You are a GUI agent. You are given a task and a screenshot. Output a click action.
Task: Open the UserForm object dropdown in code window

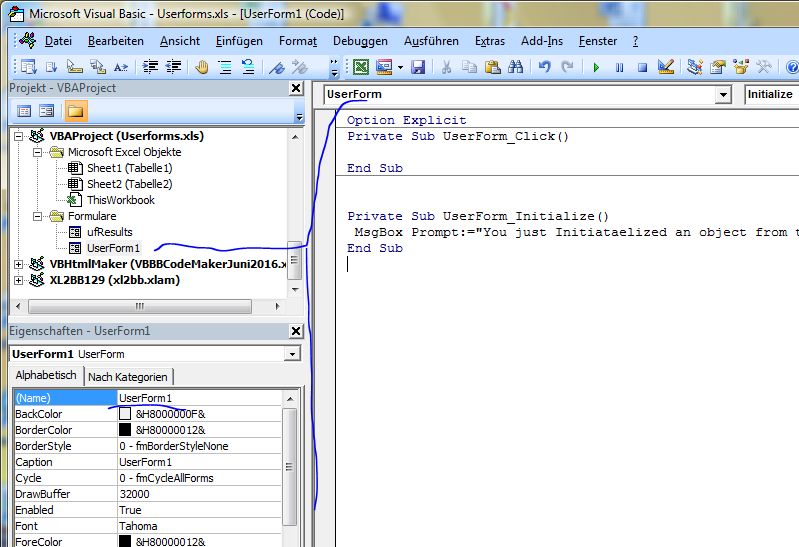click(723, 95)
